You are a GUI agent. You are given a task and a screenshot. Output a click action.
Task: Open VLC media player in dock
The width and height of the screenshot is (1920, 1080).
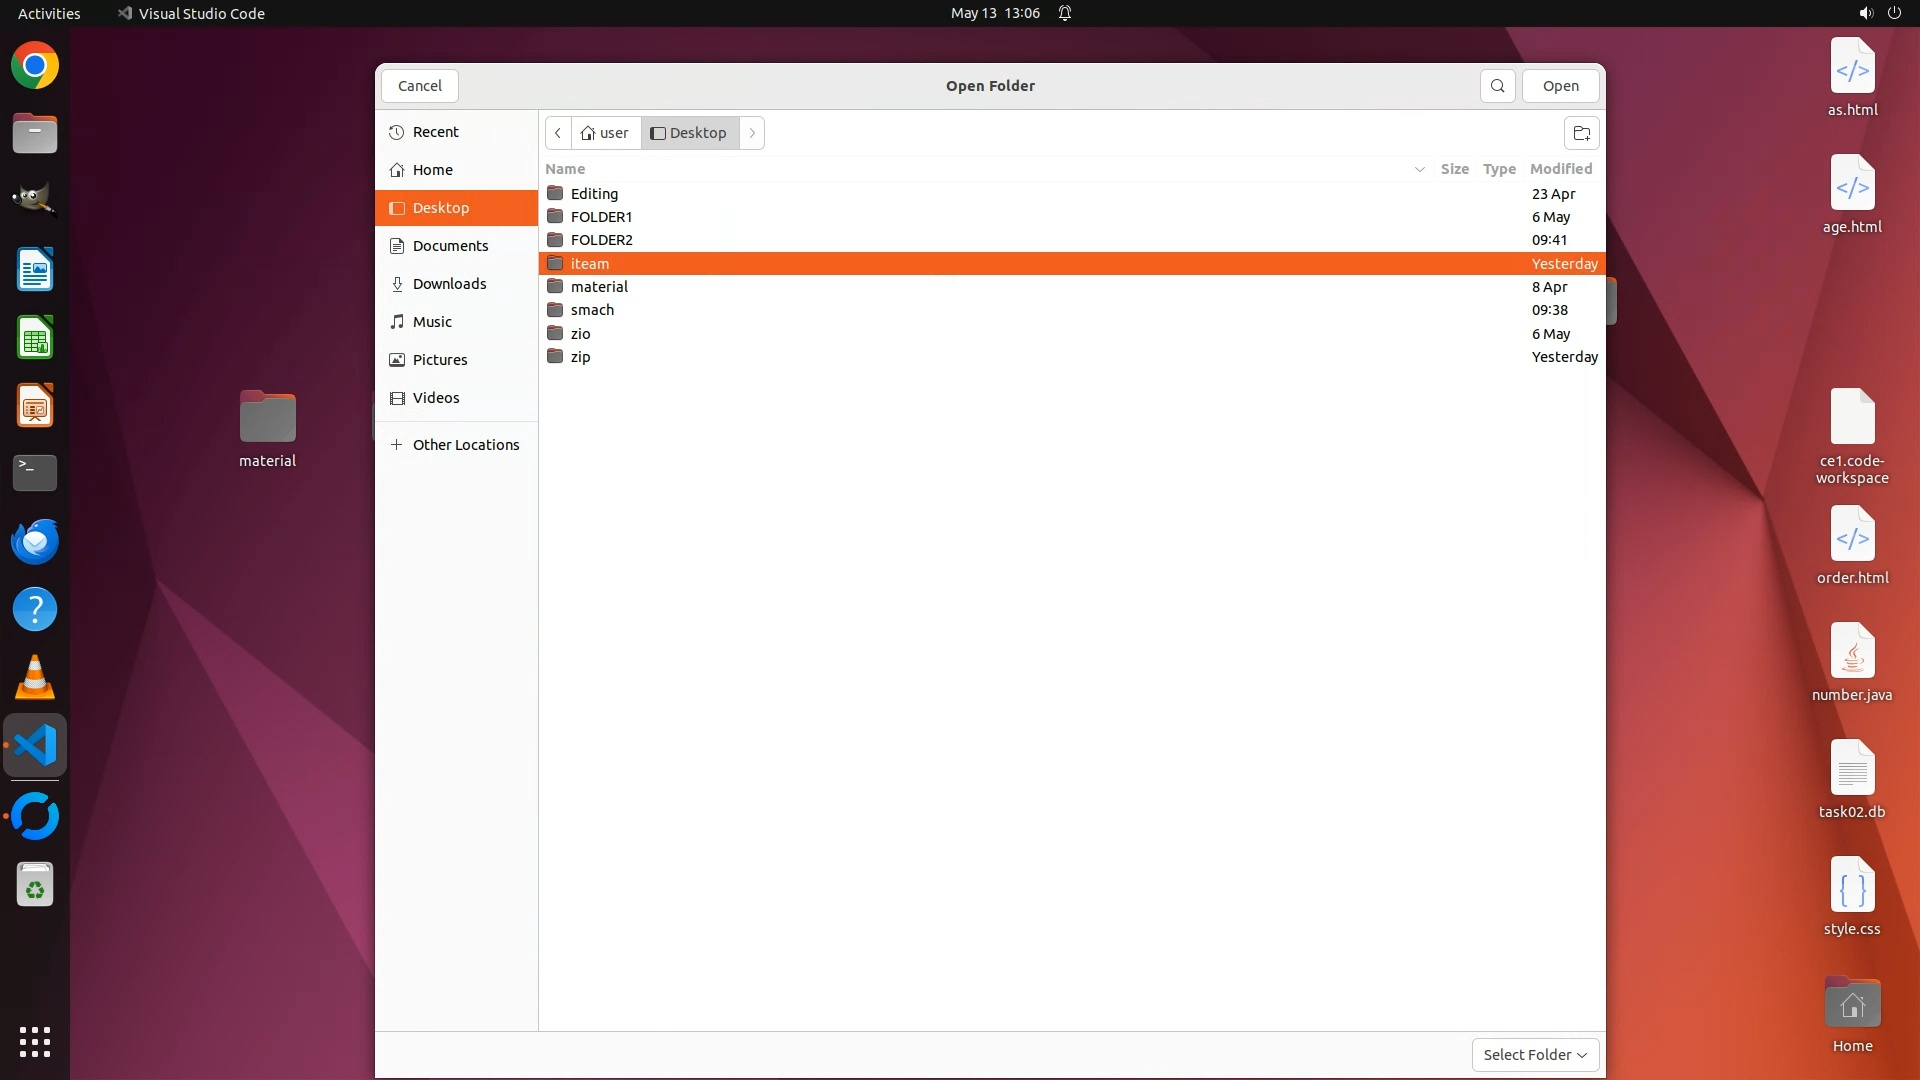click(35, 677)
